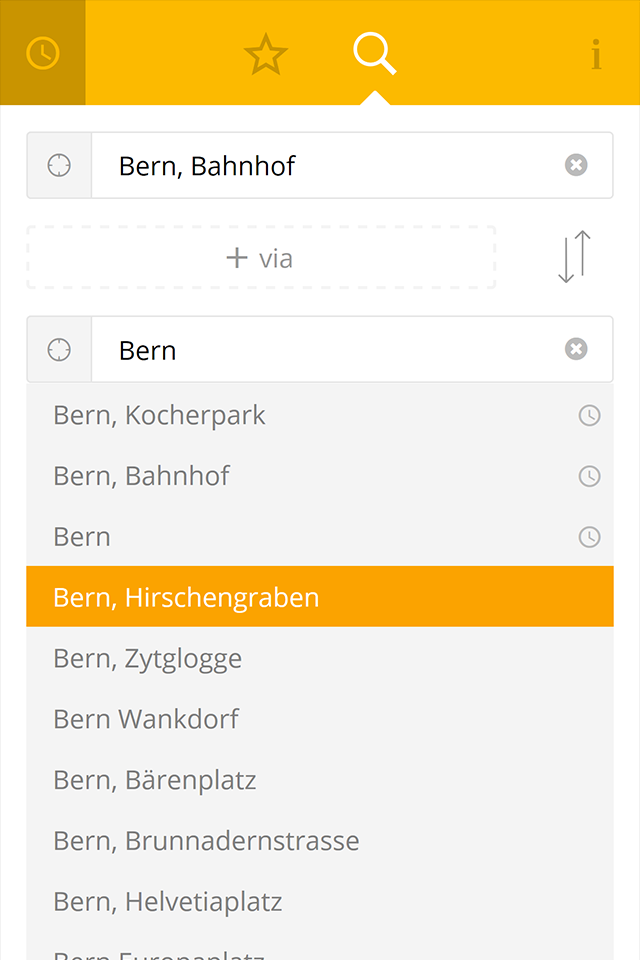Clear the Bern destination field
The height and width of the screenshot is (960, 640).
pyautogui.click(x=576, y=349)
